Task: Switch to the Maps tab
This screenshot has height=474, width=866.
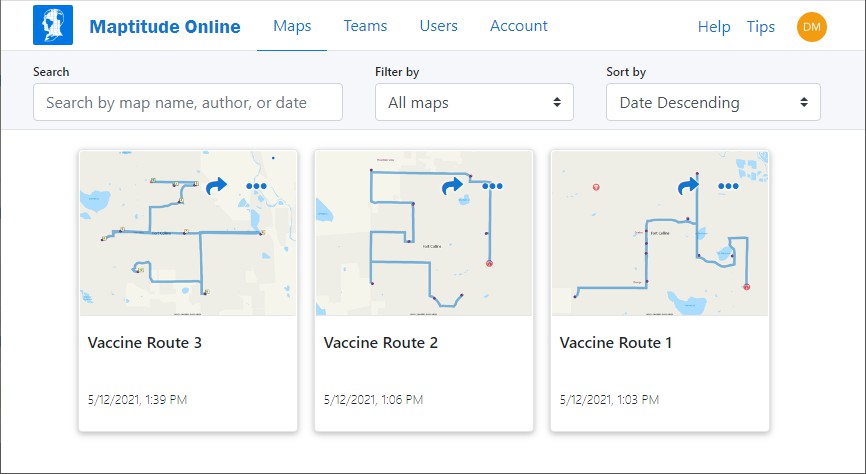Action: click(x=292, y=26)
